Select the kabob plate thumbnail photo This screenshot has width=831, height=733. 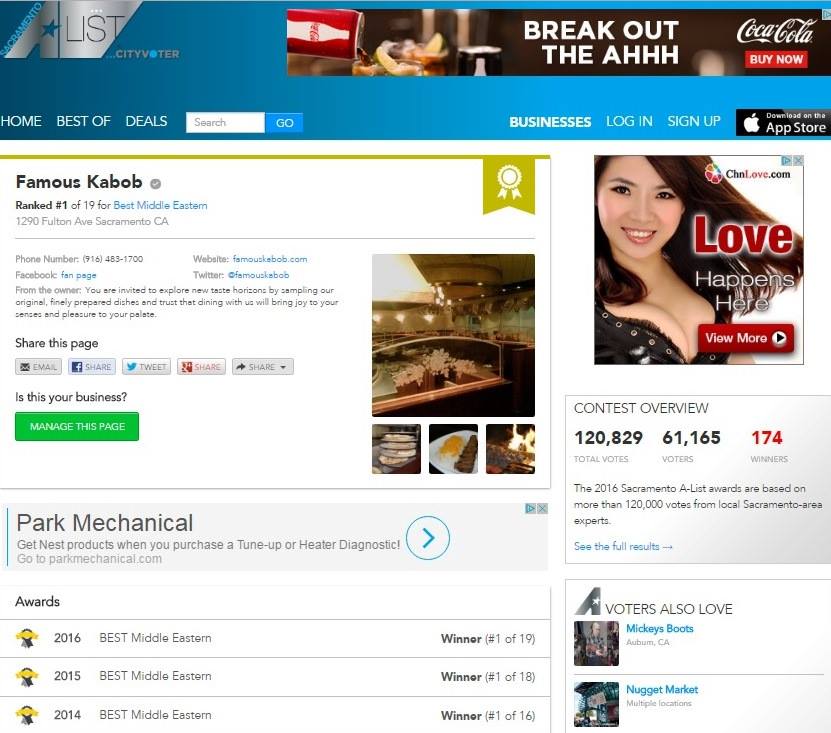coord(453,449)
